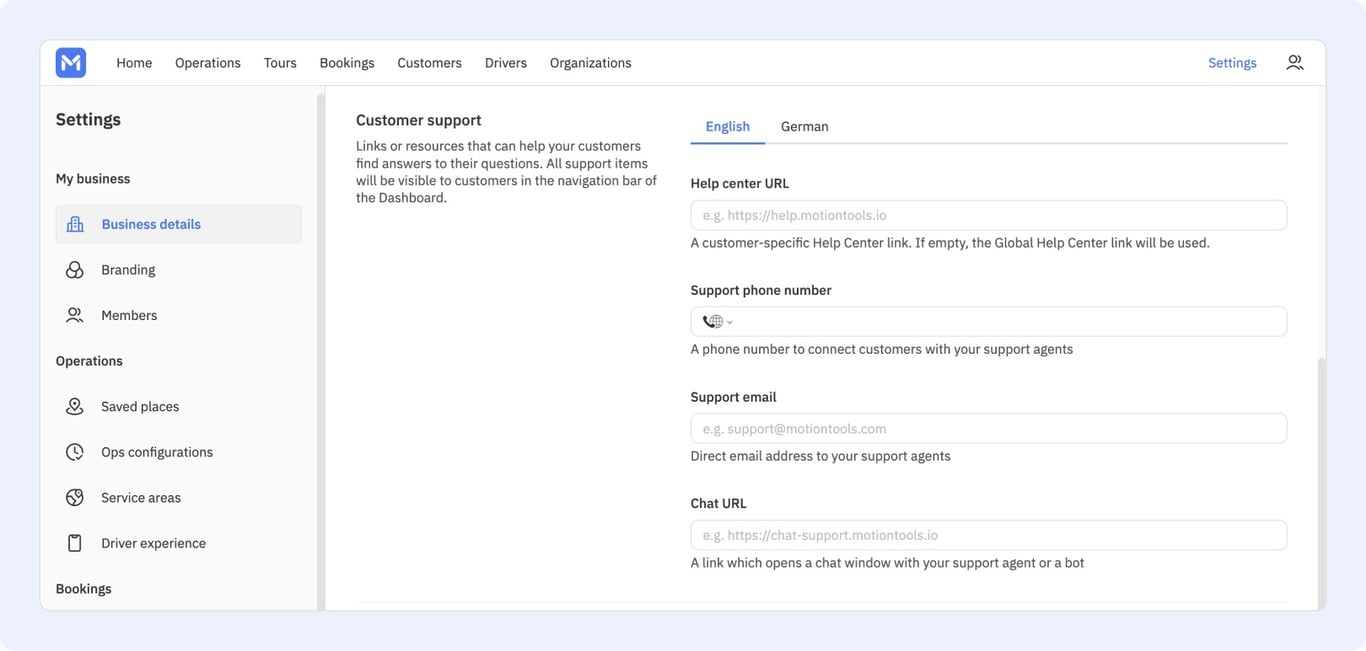This screenshot has height=651, width=1366.
Task: Focus the Chat URL field
Action: pyautogui.click(x=989, y=535)
